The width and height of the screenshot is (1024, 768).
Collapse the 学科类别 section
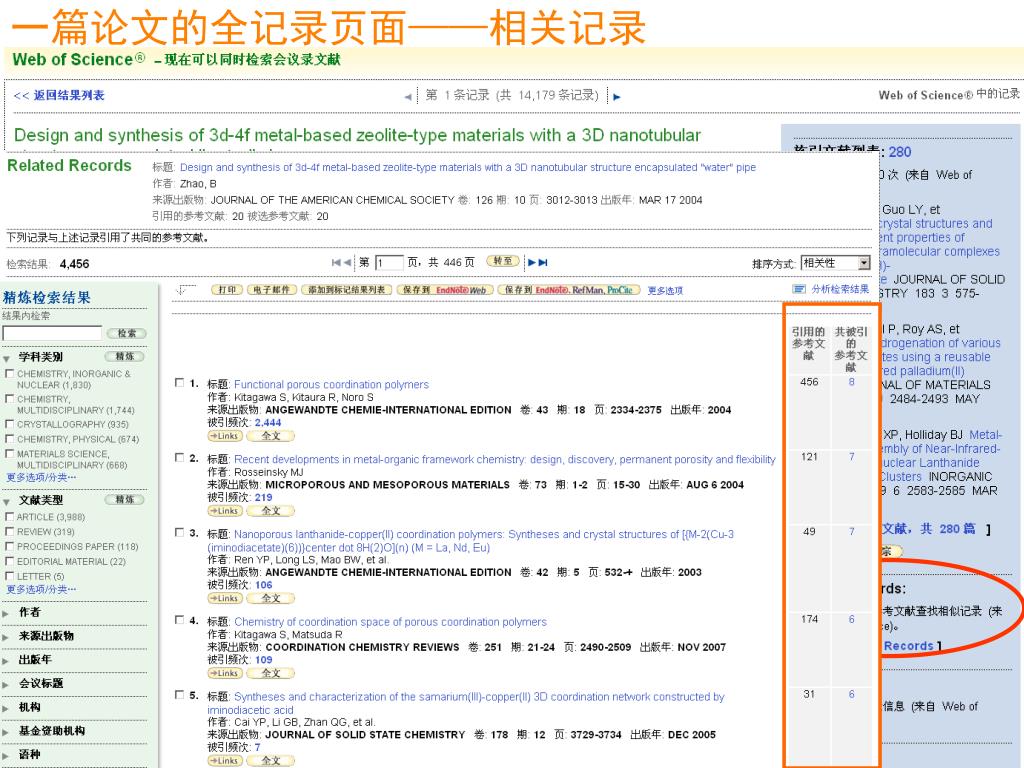[6, 358]
